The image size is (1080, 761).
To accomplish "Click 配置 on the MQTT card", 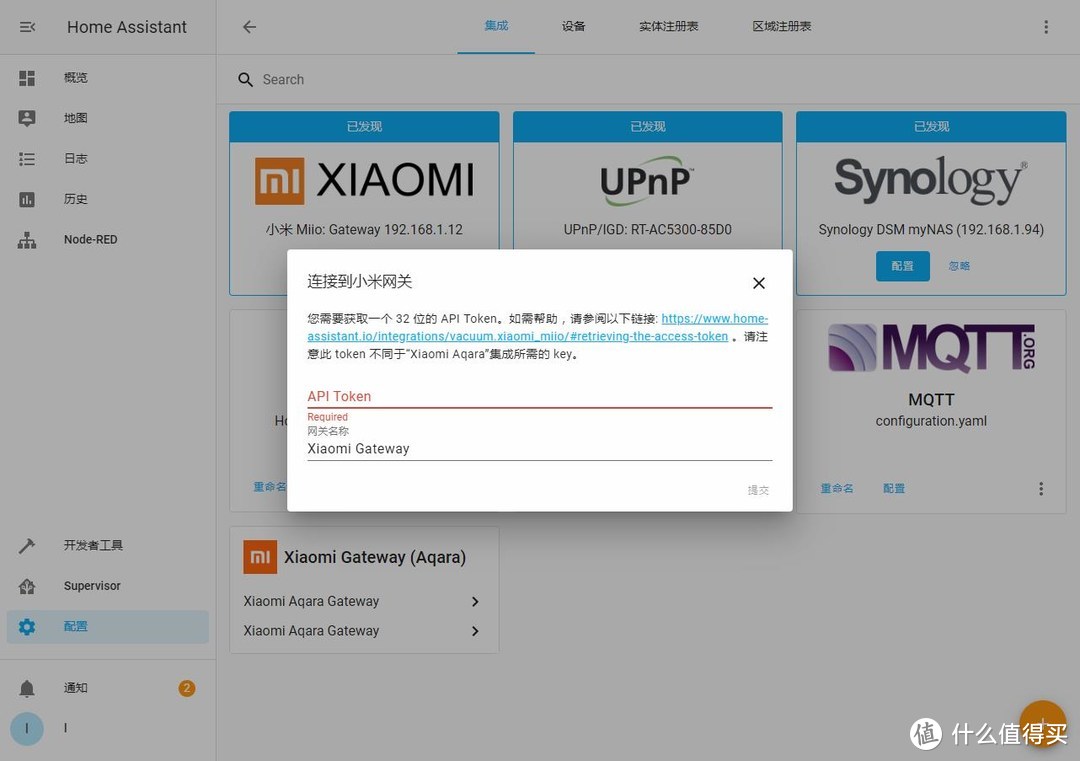I will click(x=893, y=488).
